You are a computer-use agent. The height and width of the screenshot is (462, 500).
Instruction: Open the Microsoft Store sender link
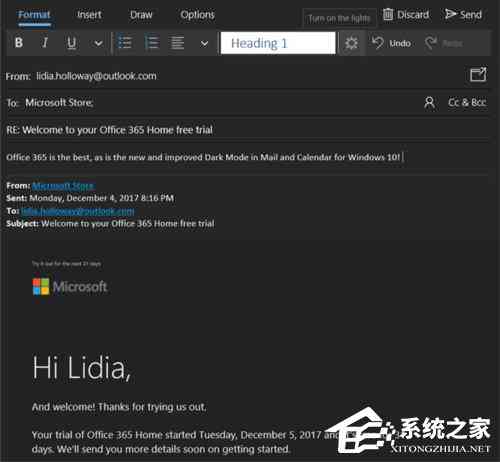(64, 186)
